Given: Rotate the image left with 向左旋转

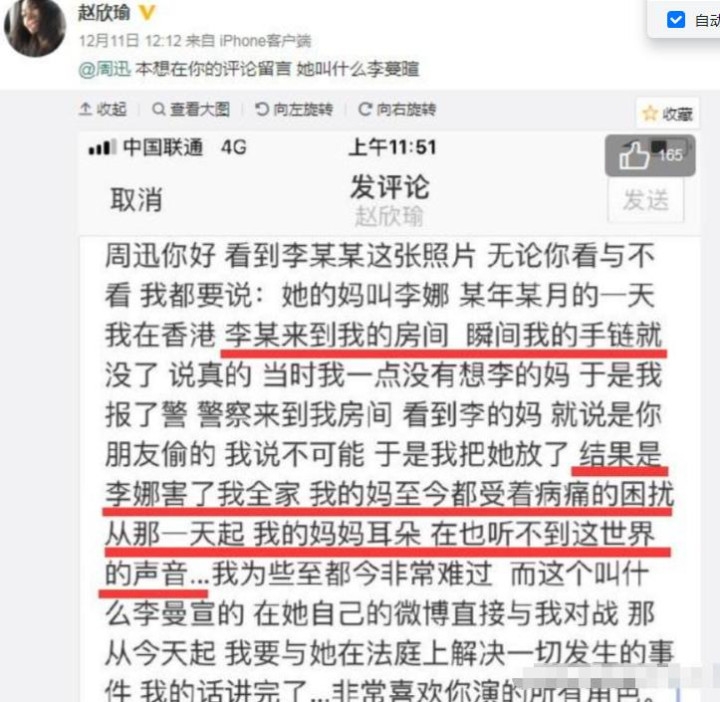Looking at the screenshot, I should point(294,109).
